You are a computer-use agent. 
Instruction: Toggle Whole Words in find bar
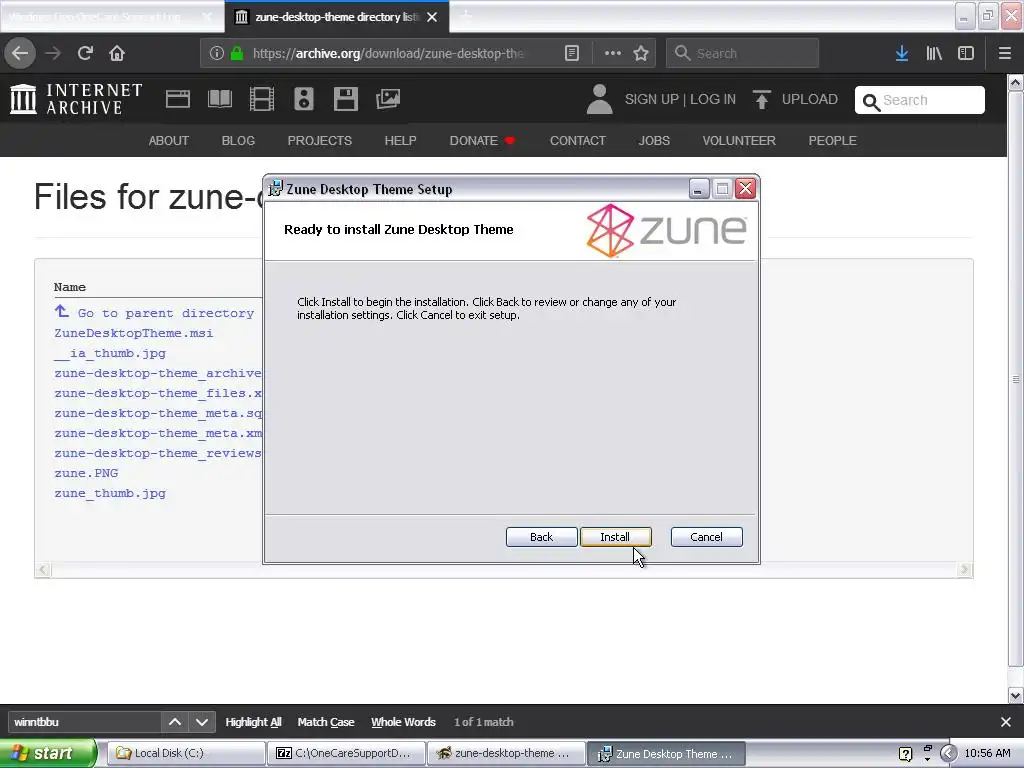click(x=403, y=722)
